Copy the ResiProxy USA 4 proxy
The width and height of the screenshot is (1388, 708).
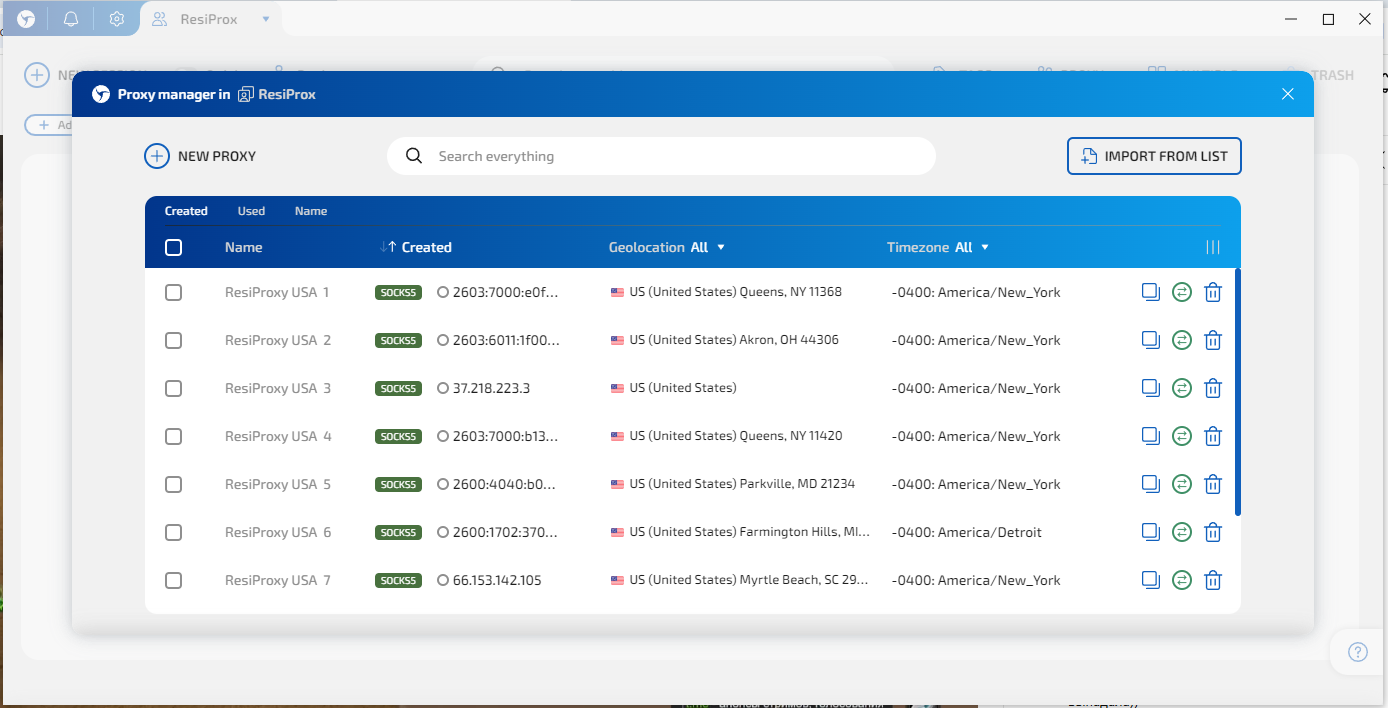1151,436
